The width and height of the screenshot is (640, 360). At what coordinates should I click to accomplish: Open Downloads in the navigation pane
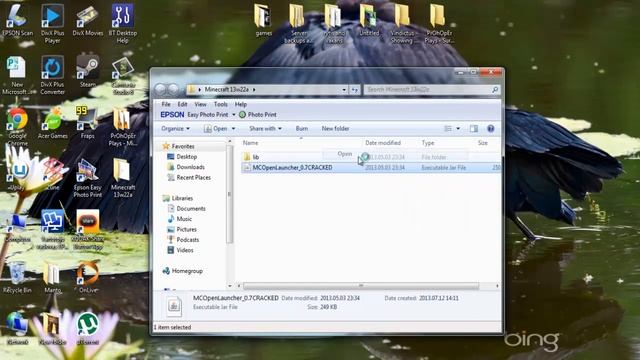point(186,167)
